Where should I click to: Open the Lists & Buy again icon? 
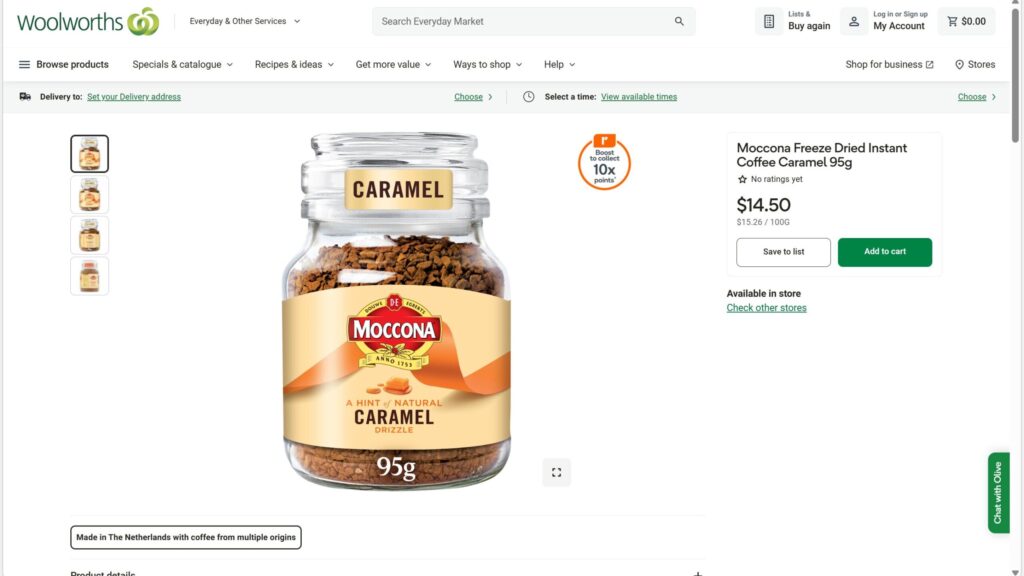click(769, 21)
